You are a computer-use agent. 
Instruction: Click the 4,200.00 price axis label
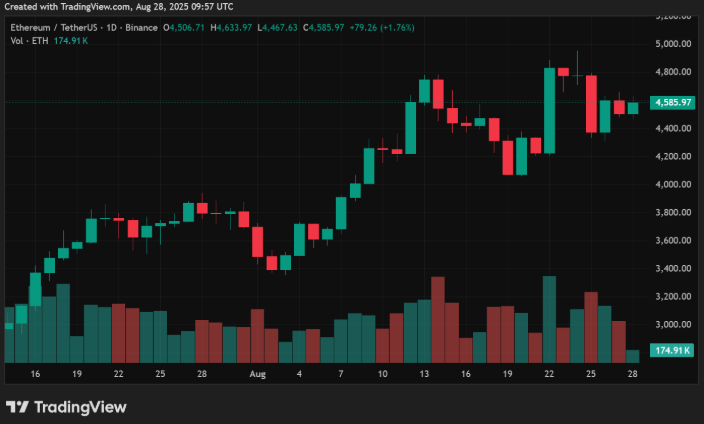point(673,156)
